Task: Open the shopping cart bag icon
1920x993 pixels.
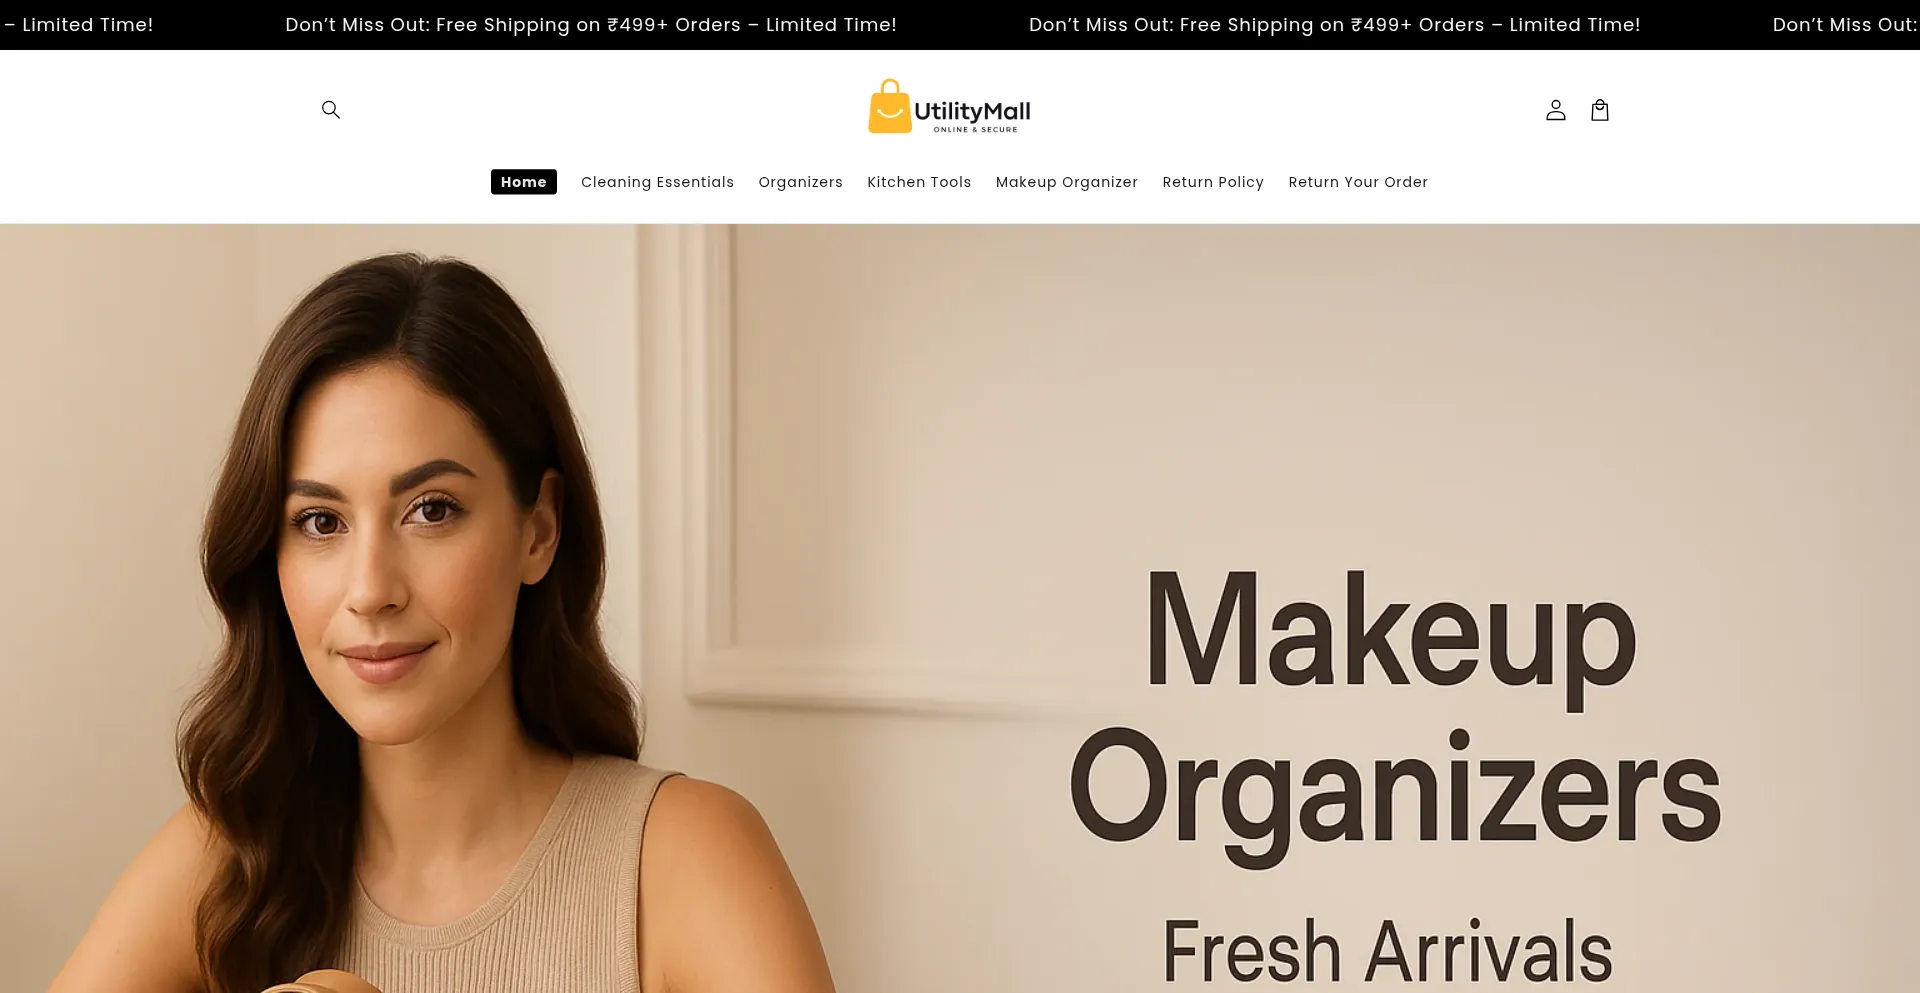Action: [x=1600, y=110]
